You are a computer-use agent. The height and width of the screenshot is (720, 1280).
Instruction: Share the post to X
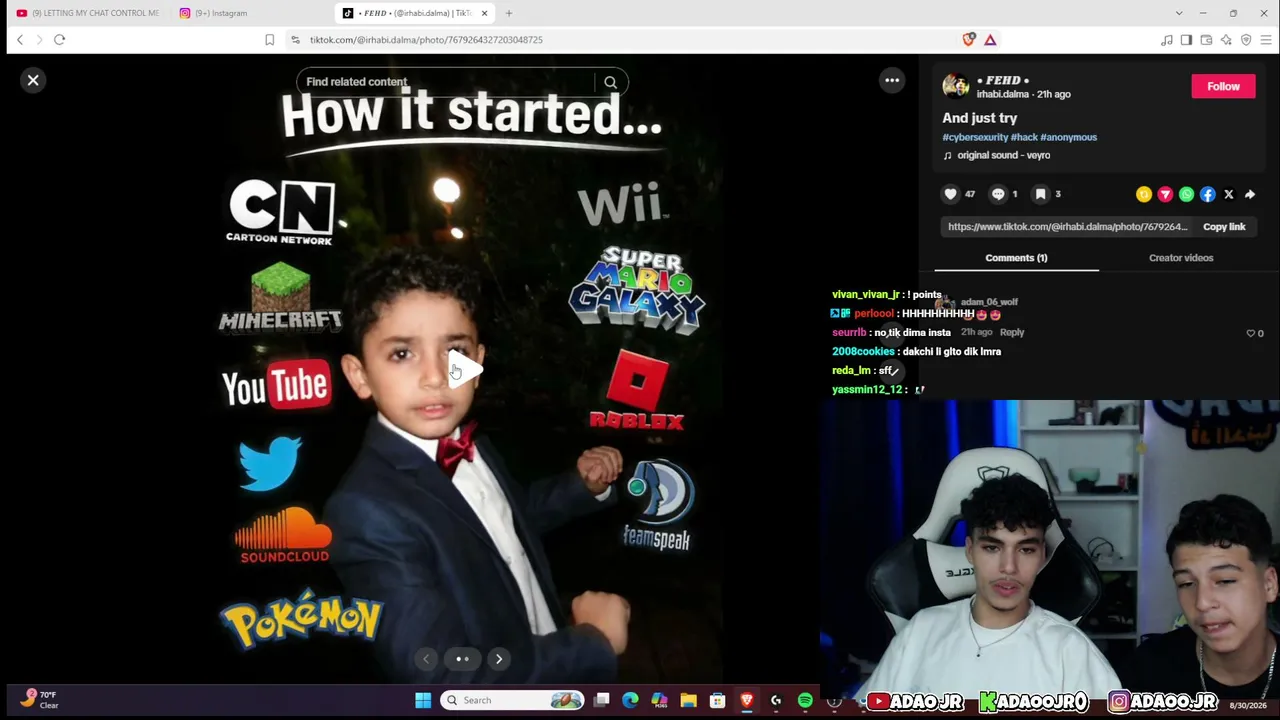tap(1229, 194)
